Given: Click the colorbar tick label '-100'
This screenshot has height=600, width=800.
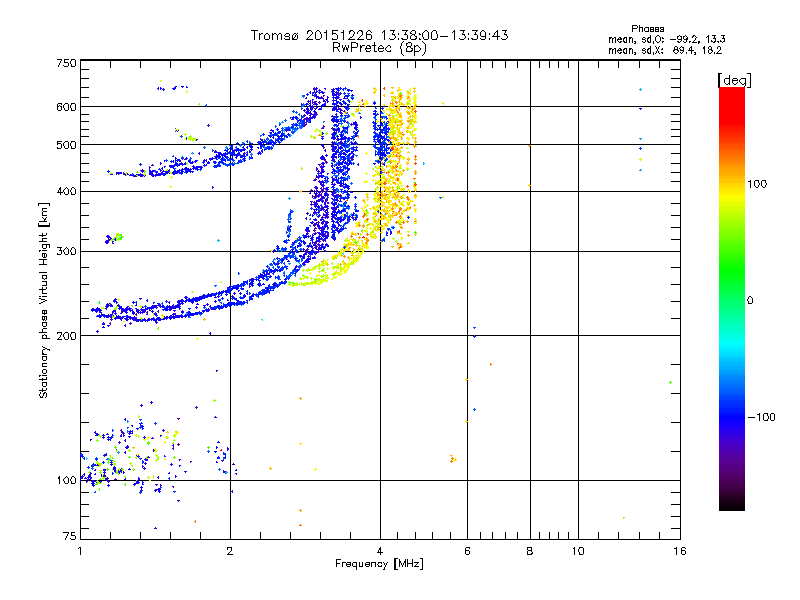Looking at the screenshot, I should pyautogui.click(x=762, y=417).
